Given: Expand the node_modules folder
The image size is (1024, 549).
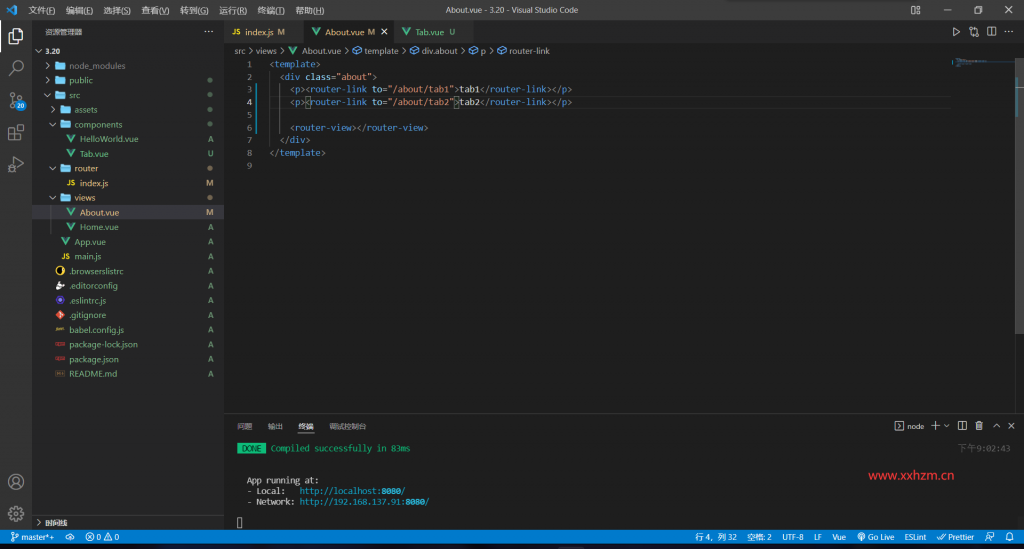Looking at the screenshot, I should coord(97,66).
